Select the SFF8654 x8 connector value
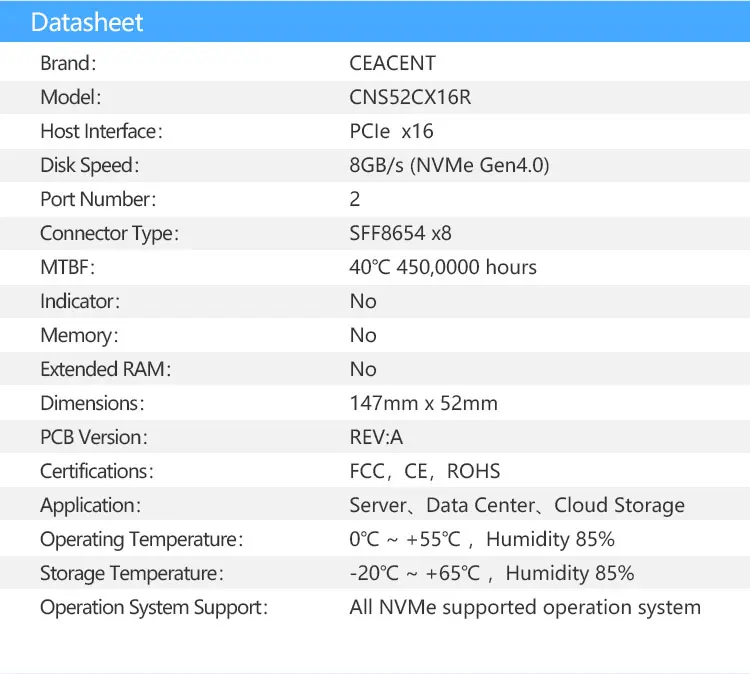 tap(400, 233)
